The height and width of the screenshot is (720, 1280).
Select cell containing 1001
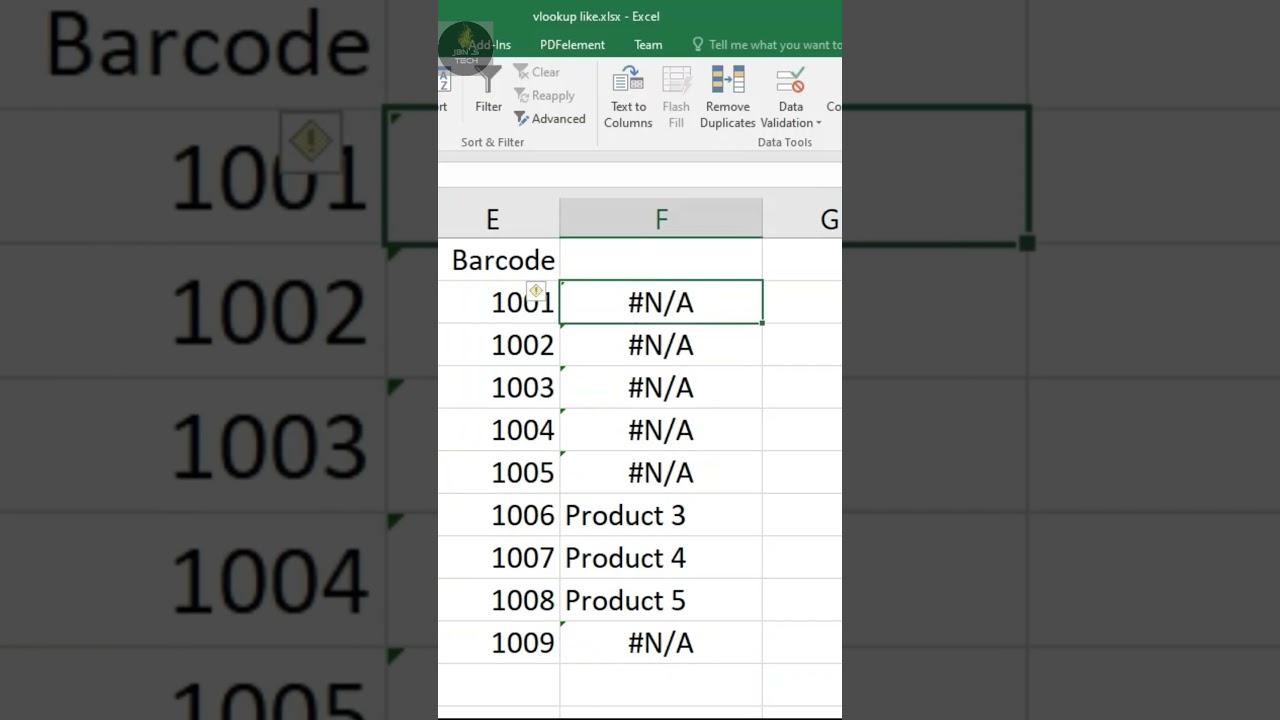click(x=498, y=302)
